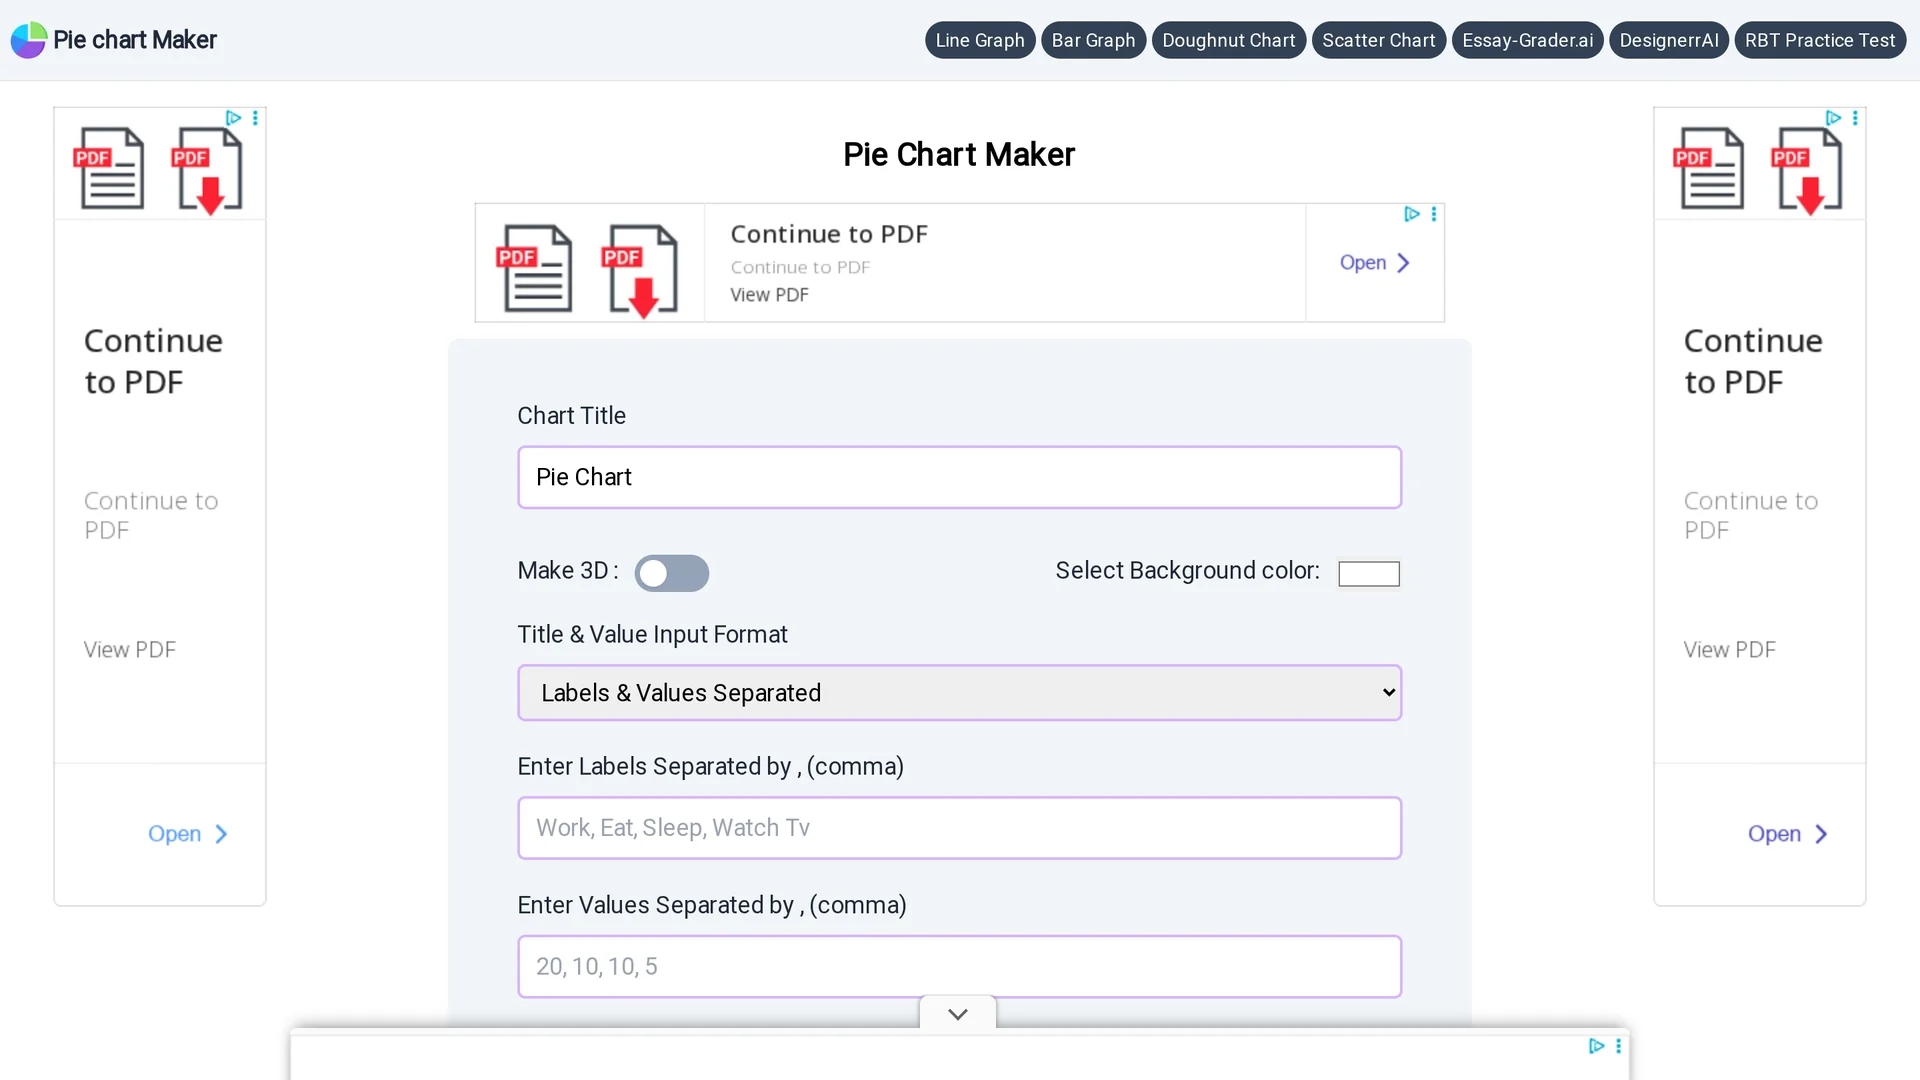This screenshot has height=1080, width=1920.
Task: Click the AdChoices icon in center banner ad
Action: point(1411,214)
